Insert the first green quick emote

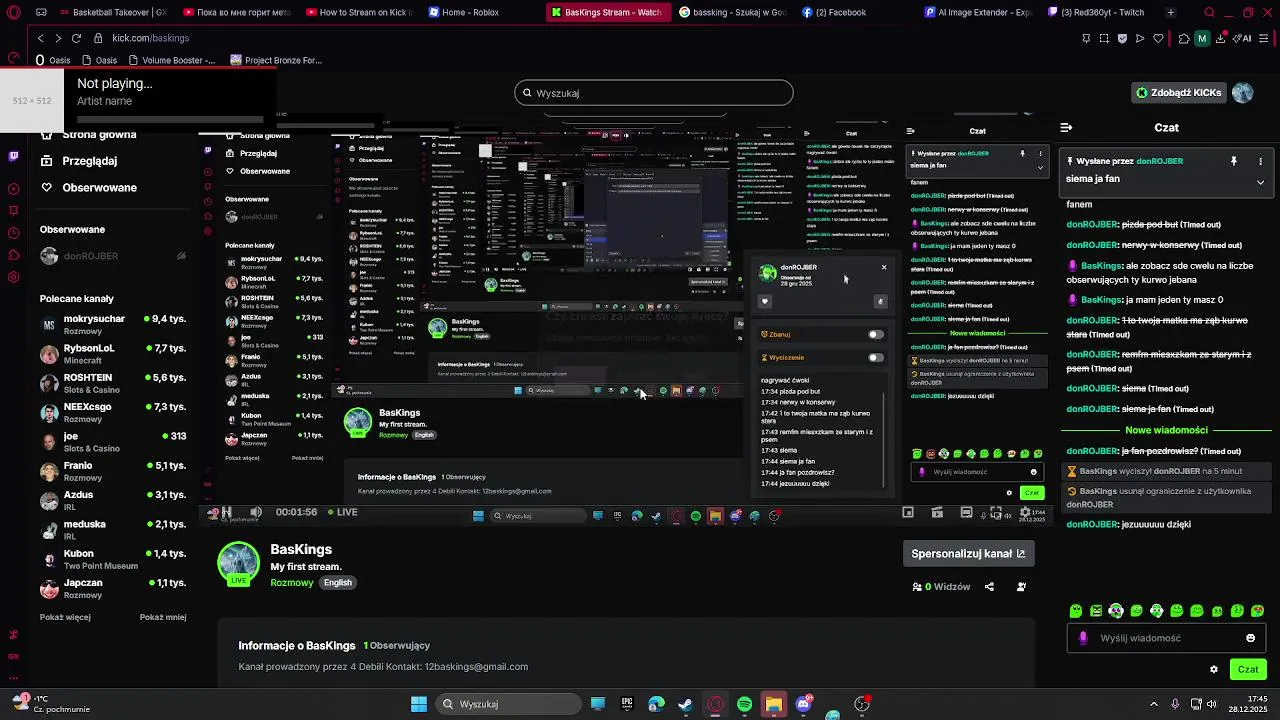click(1076, 611)
